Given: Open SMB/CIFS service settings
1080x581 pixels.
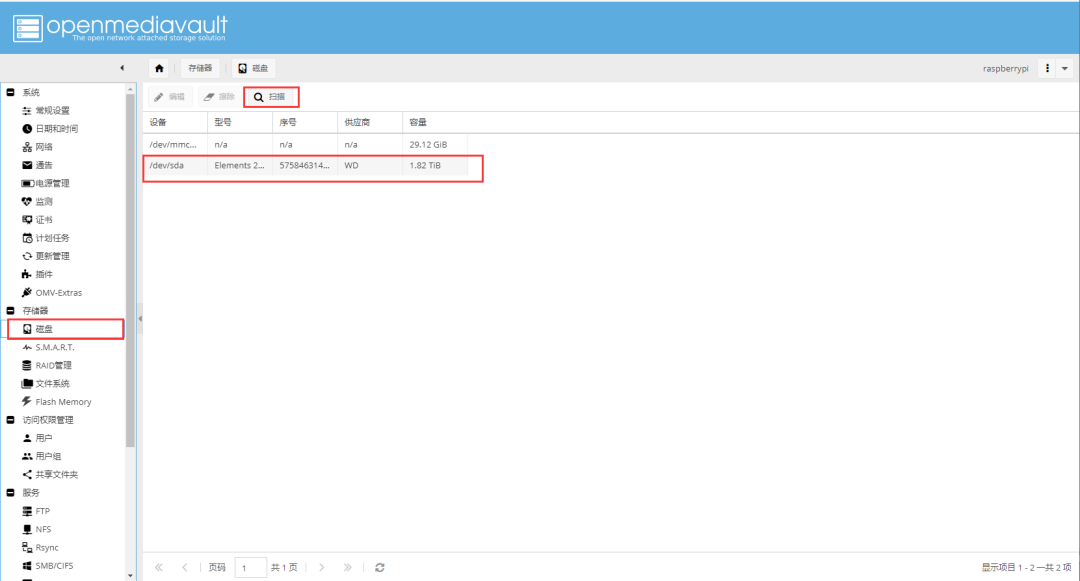Looking at the screenshot, I should point(54,566).
